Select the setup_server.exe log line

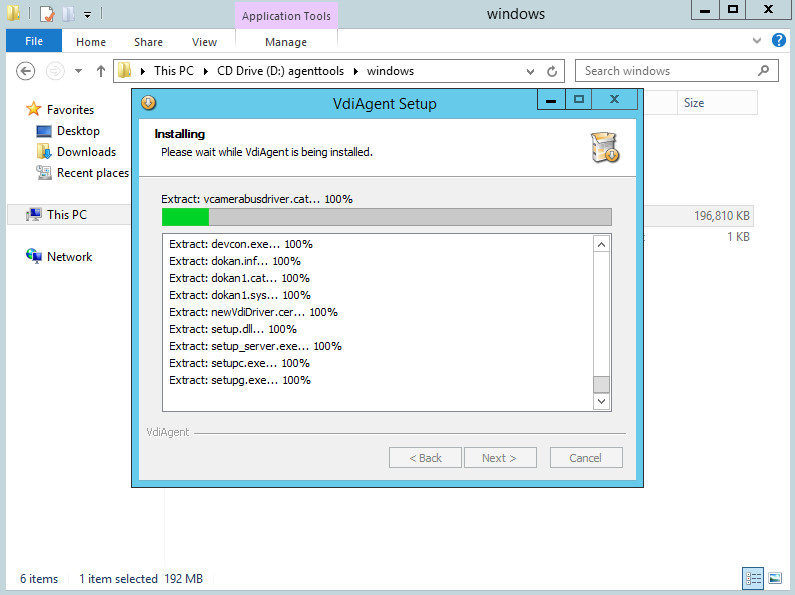[256, 346]
